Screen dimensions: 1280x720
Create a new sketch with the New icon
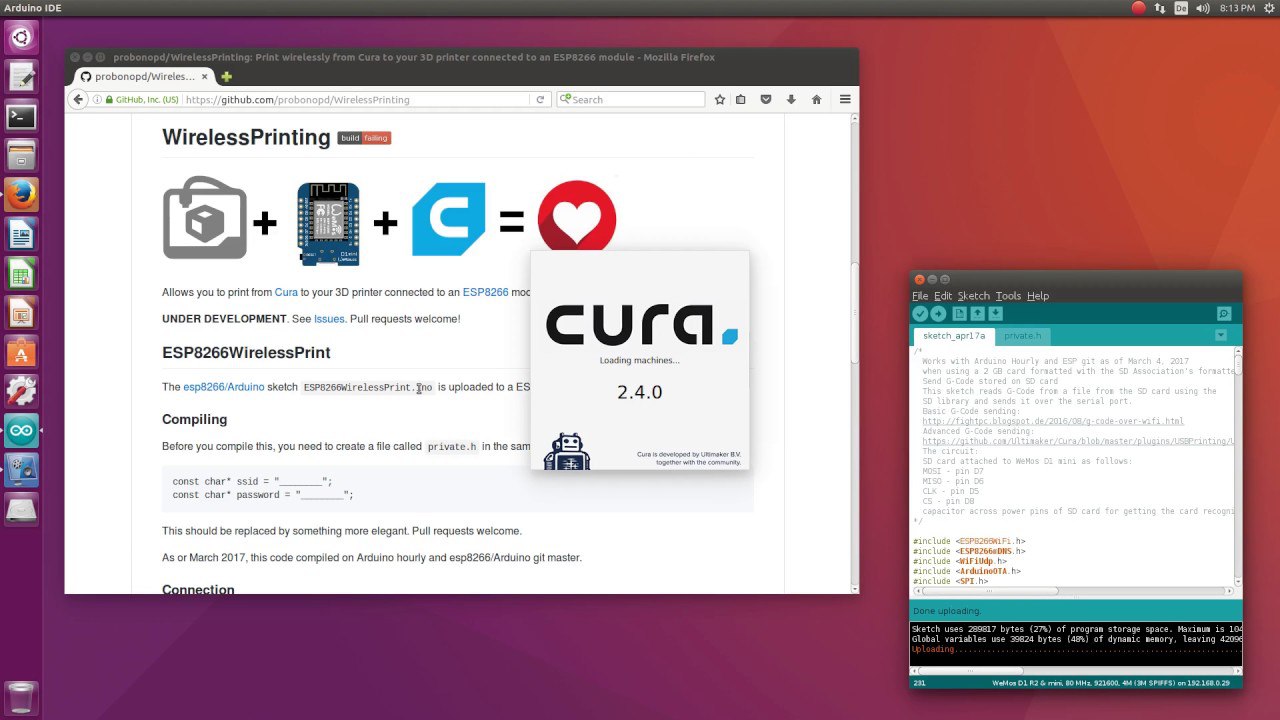click(x=960, y=314)
